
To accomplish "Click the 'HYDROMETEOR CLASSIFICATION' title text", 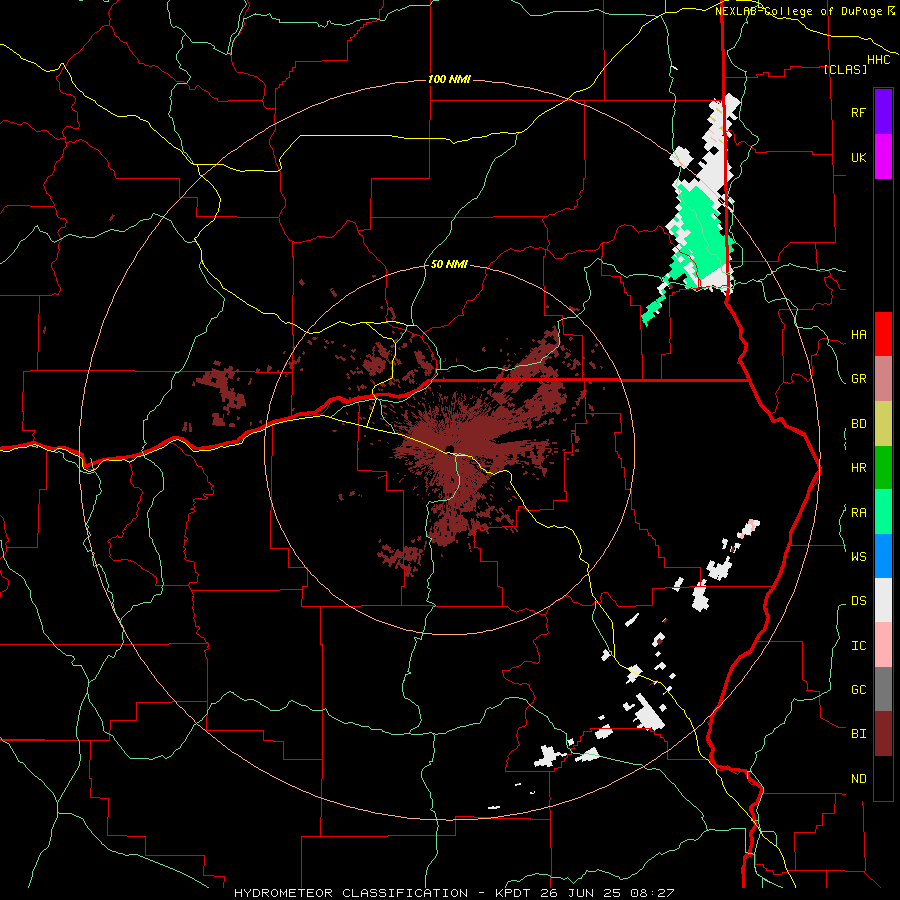I will tap(351, 893).
